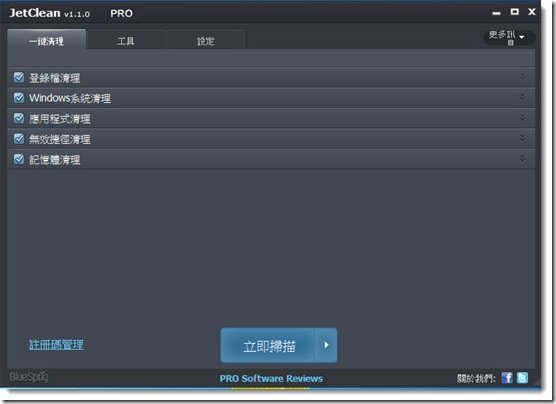Close the JetClean window
Viewport: 556px width, 404px height.
(x=532, y=12)
